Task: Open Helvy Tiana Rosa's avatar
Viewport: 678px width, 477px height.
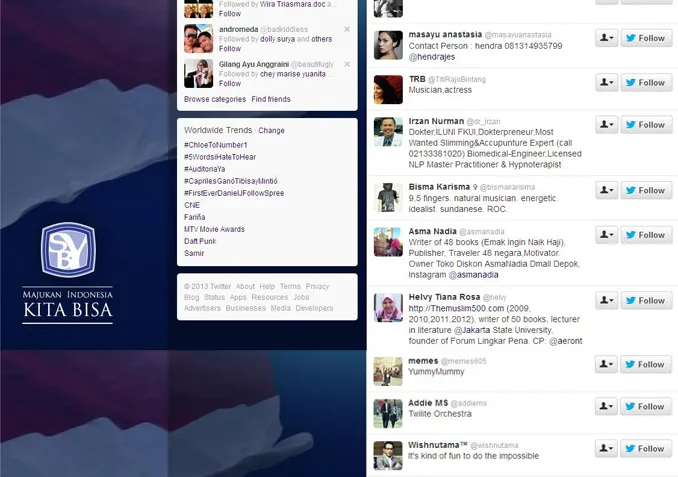Action: [x=388, y=307]
